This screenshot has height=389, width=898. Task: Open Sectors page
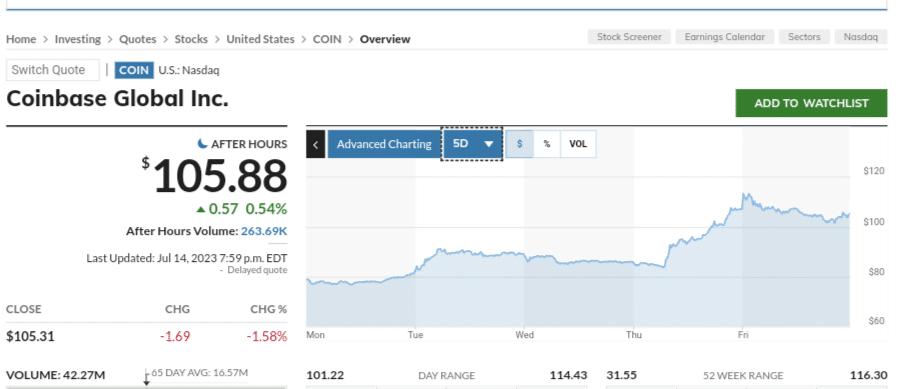click(804, 37)
